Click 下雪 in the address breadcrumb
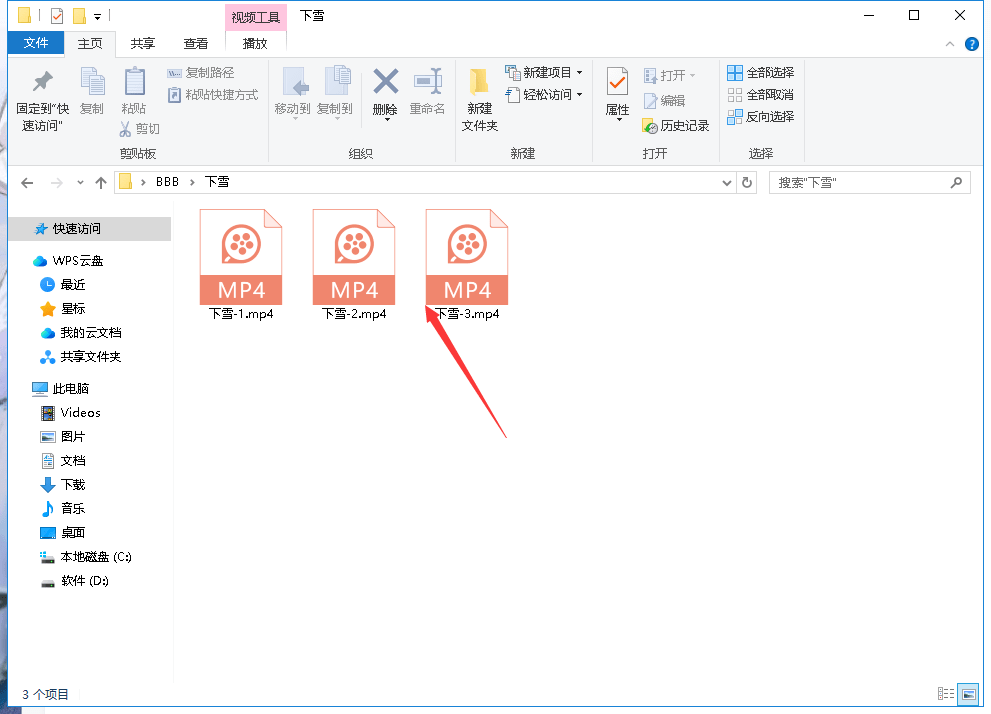The width and height of the screenshot is (991, 714). (x=217, y=182)
